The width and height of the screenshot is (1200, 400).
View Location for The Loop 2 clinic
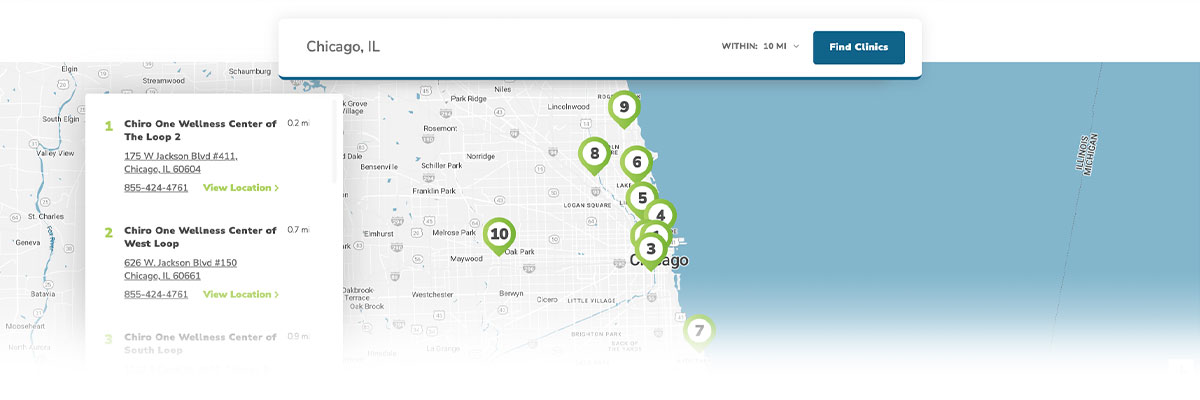(241, 188)
